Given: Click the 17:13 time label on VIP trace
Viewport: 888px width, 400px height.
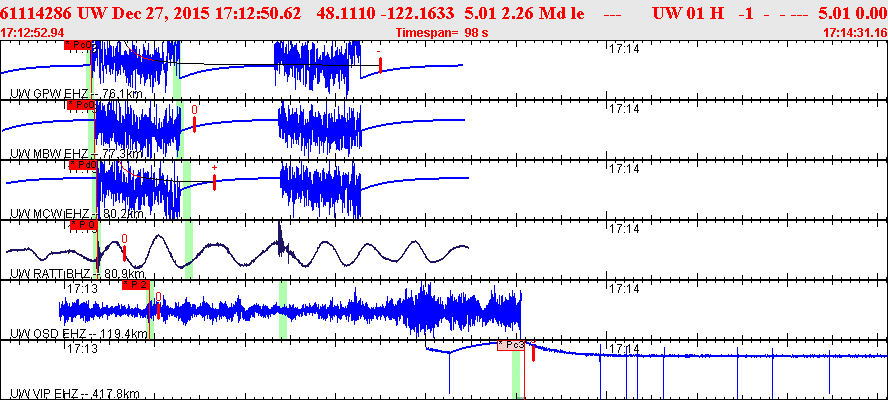Looking at the screenshot, I should (x=81, y=348).
